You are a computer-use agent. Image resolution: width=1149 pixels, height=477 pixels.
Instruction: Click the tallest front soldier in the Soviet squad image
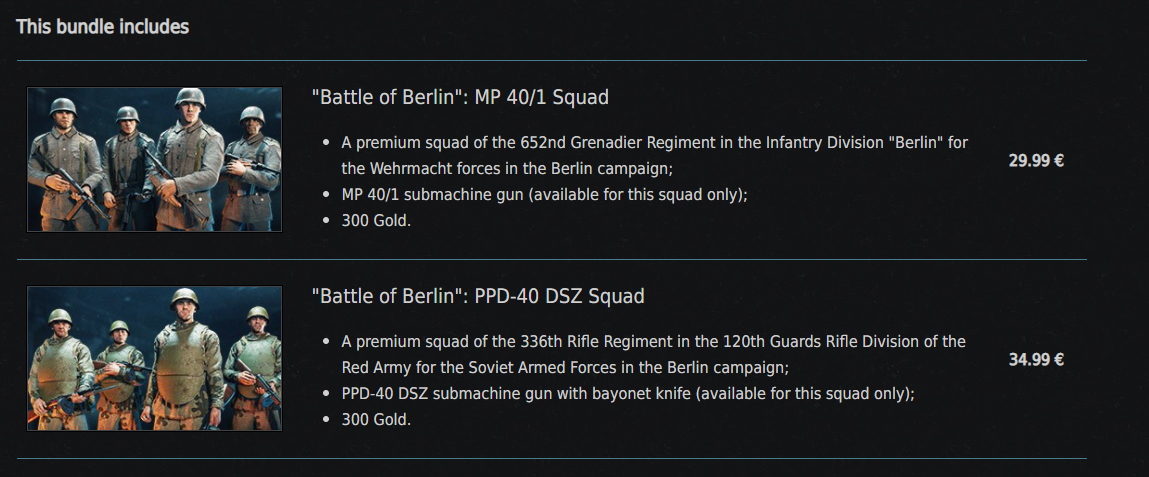click(183, 355)
